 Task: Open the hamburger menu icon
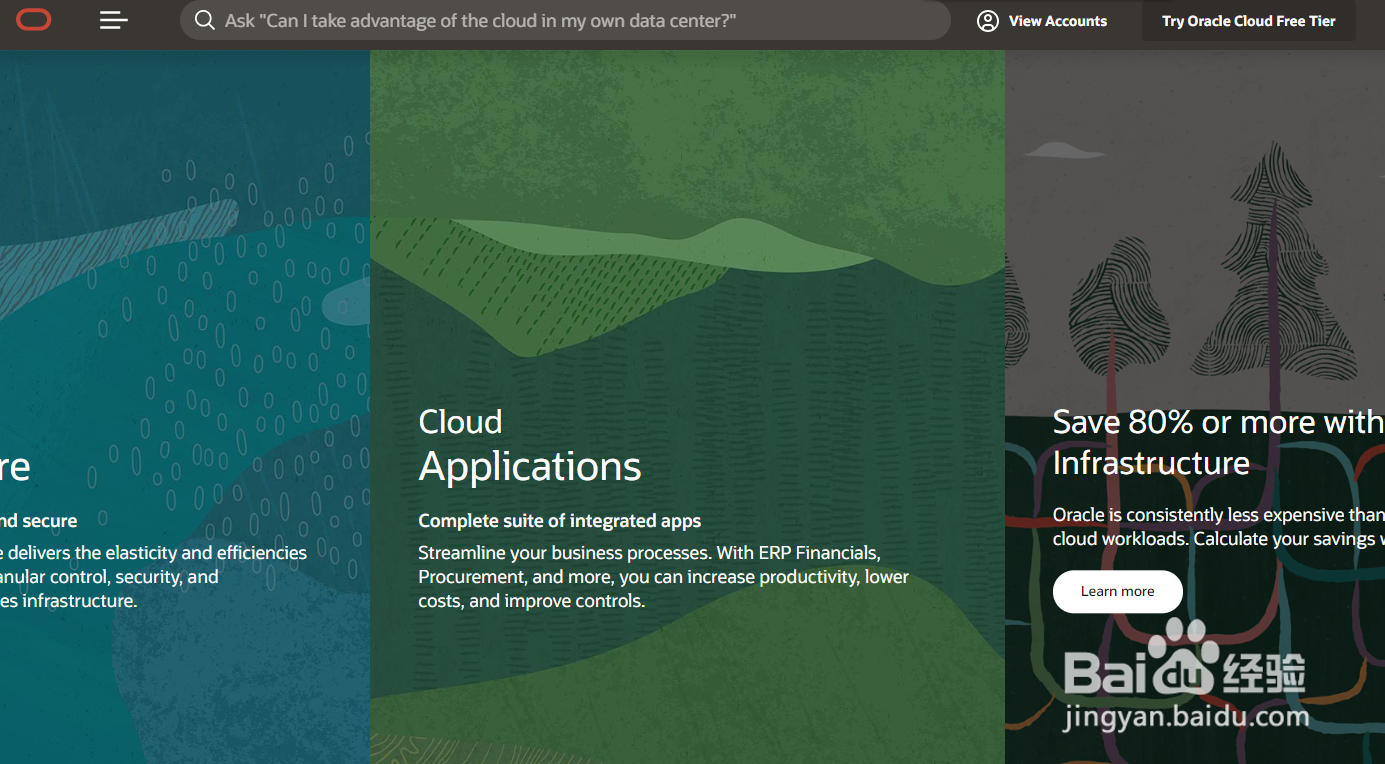point(114,20)
